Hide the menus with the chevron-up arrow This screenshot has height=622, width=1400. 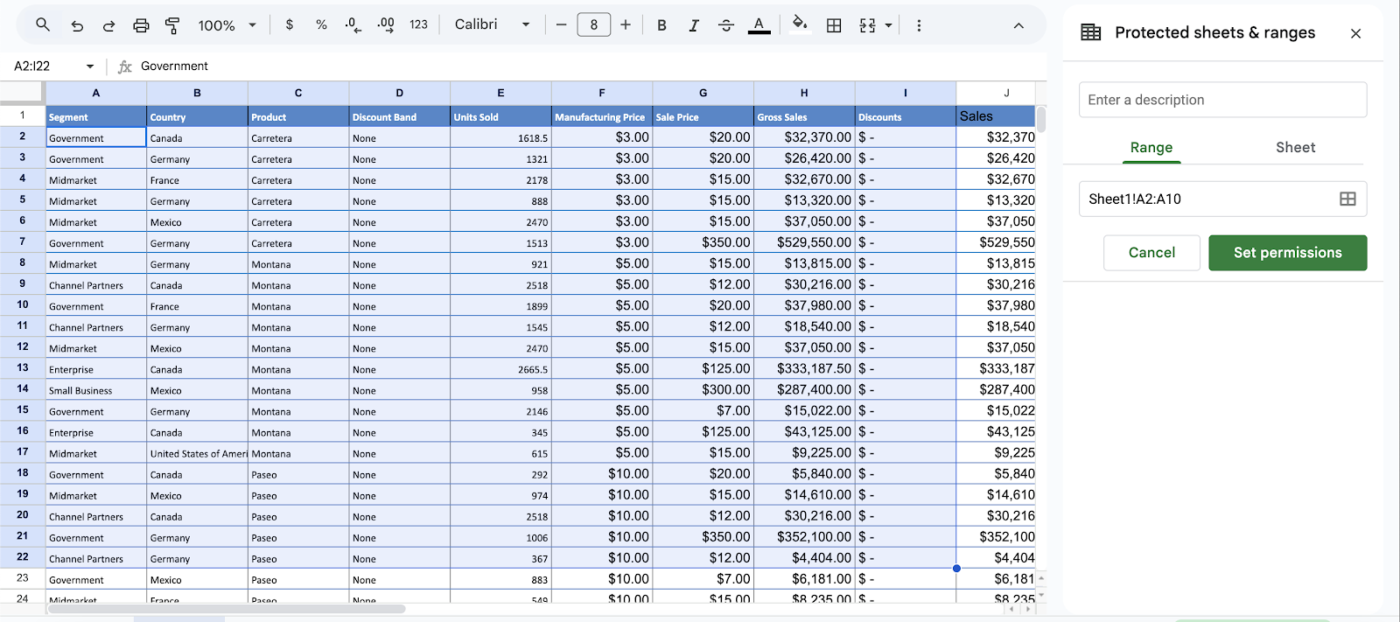point(1018,25)
